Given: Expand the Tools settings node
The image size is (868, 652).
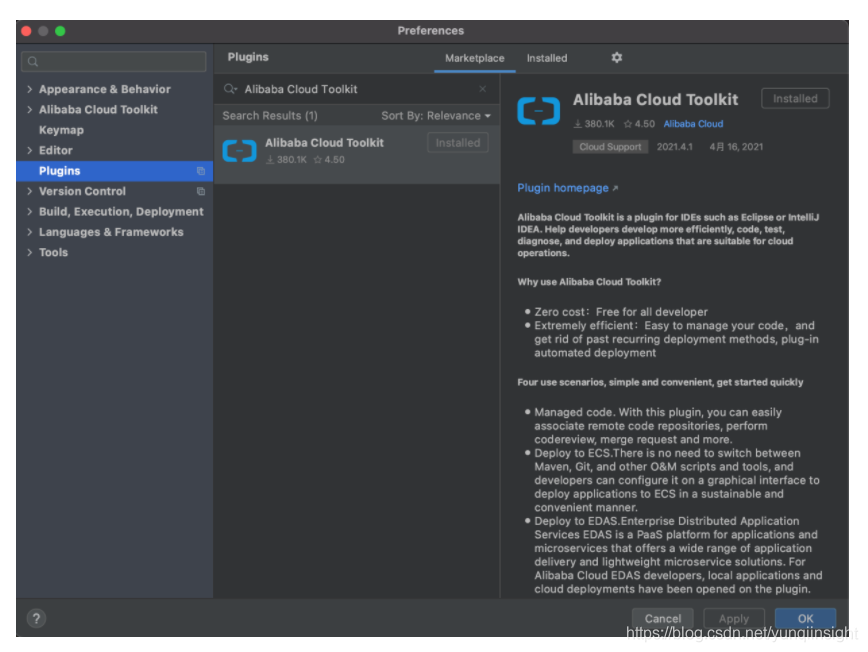Looking at the screenshot, I should pos(30,252).
